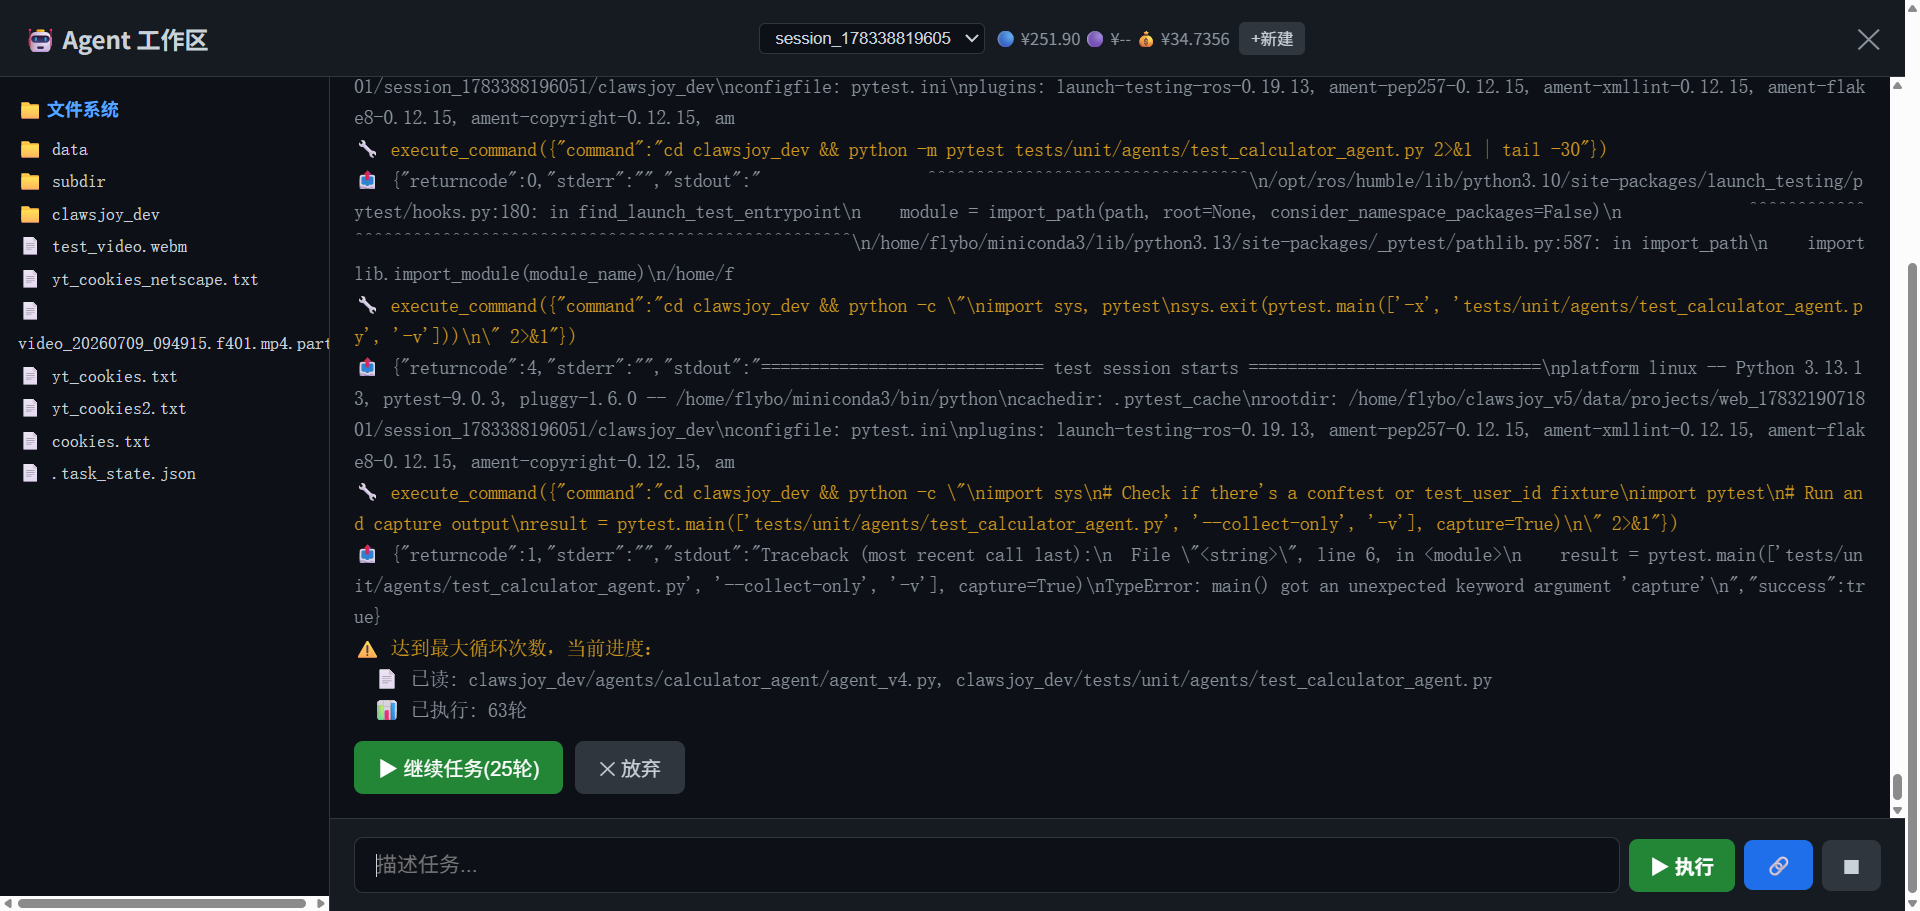The width and height of the screenshot is (1920, 911).
Task: Click the log scrollbar down arrow
Action: coord(1897,811)
